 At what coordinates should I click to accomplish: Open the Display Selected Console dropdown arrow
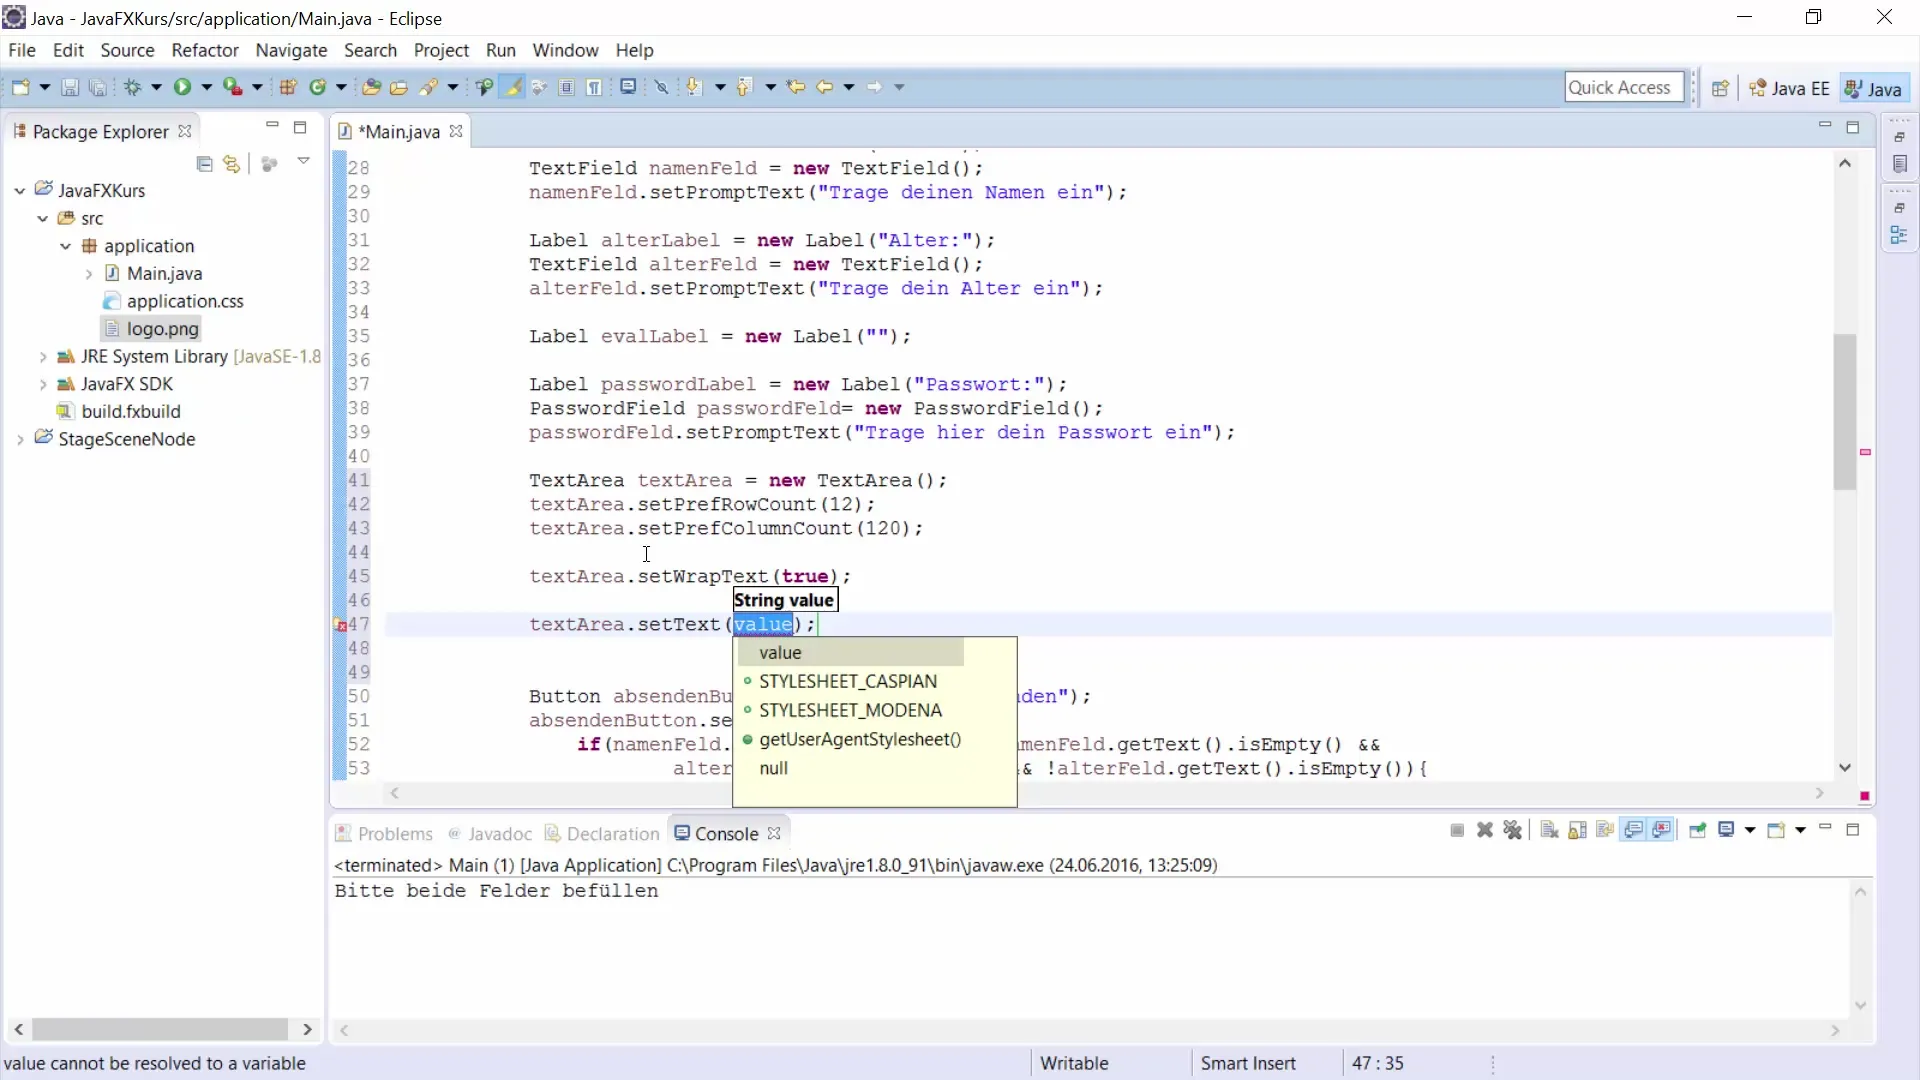coord(1749,830)
